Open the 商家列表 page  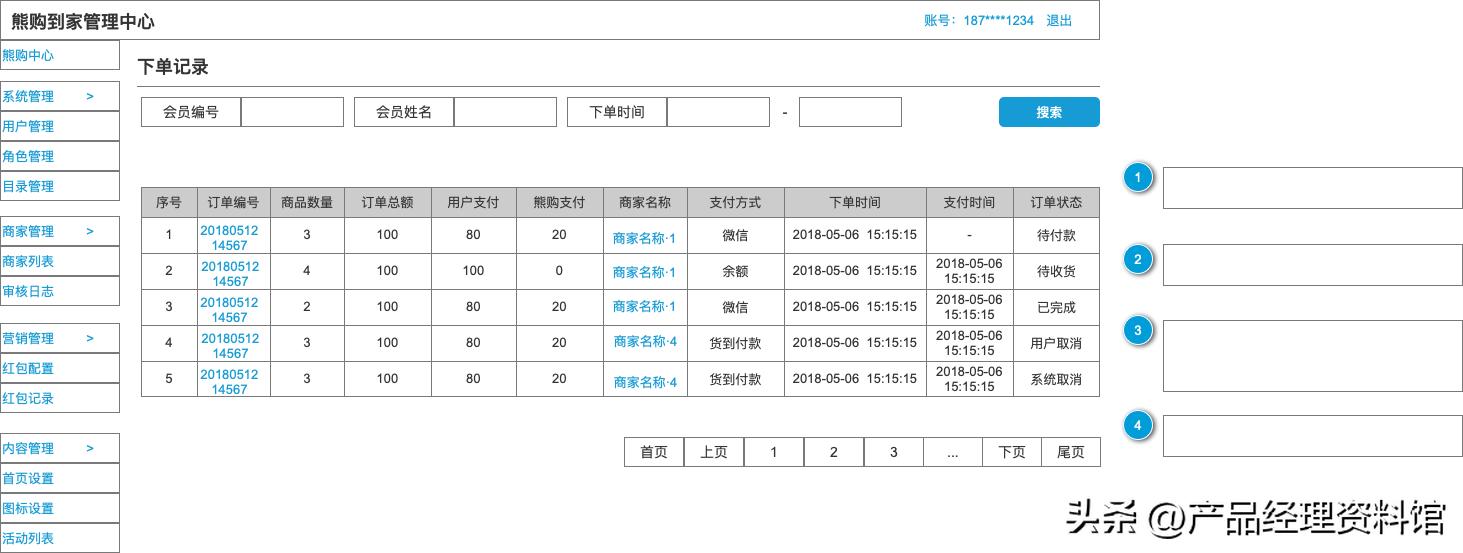click(59, 261)
